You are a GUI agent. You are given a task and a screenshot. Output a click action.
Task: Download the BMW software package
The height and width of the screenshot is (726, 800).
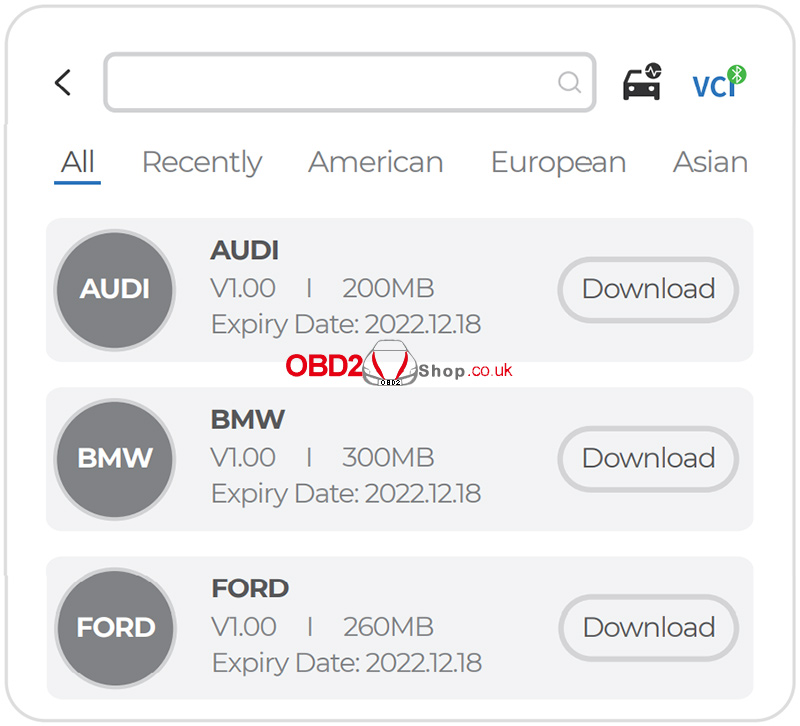coord(648,458)
